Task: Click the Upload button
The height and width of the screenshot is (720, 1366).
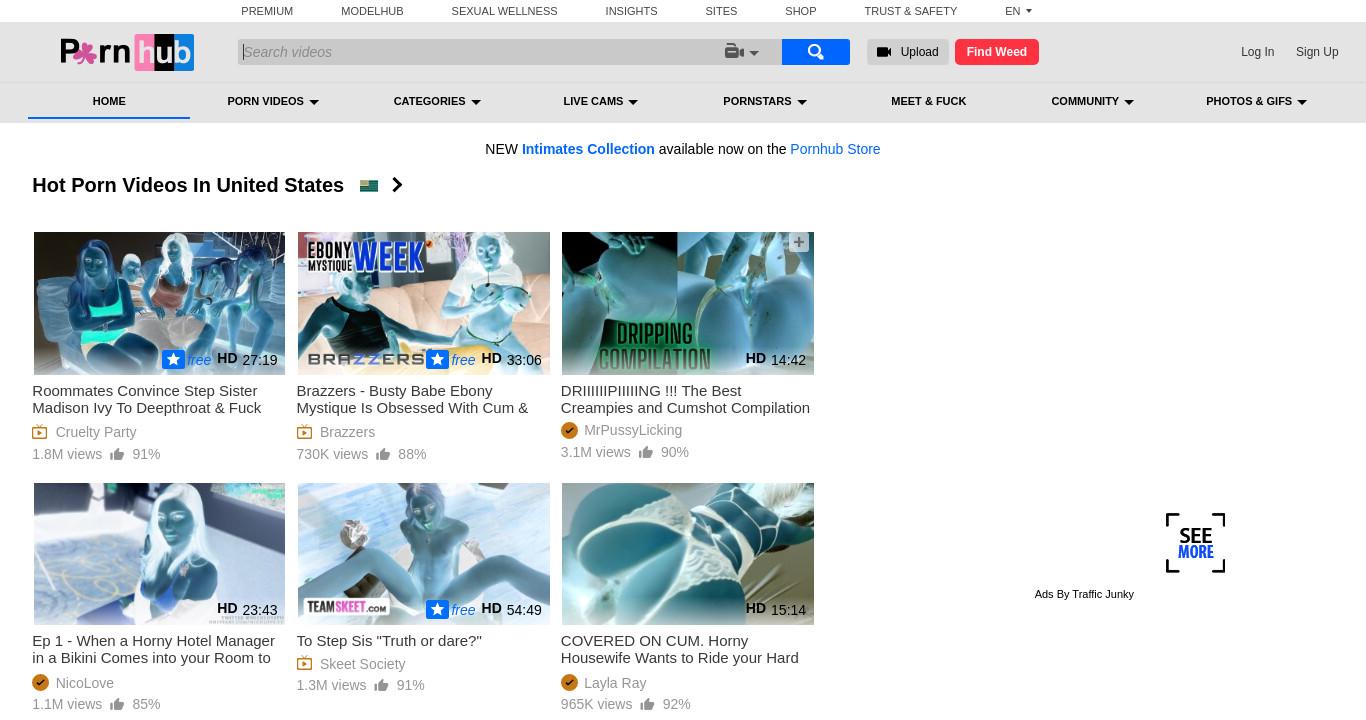Action: [907, 52]
